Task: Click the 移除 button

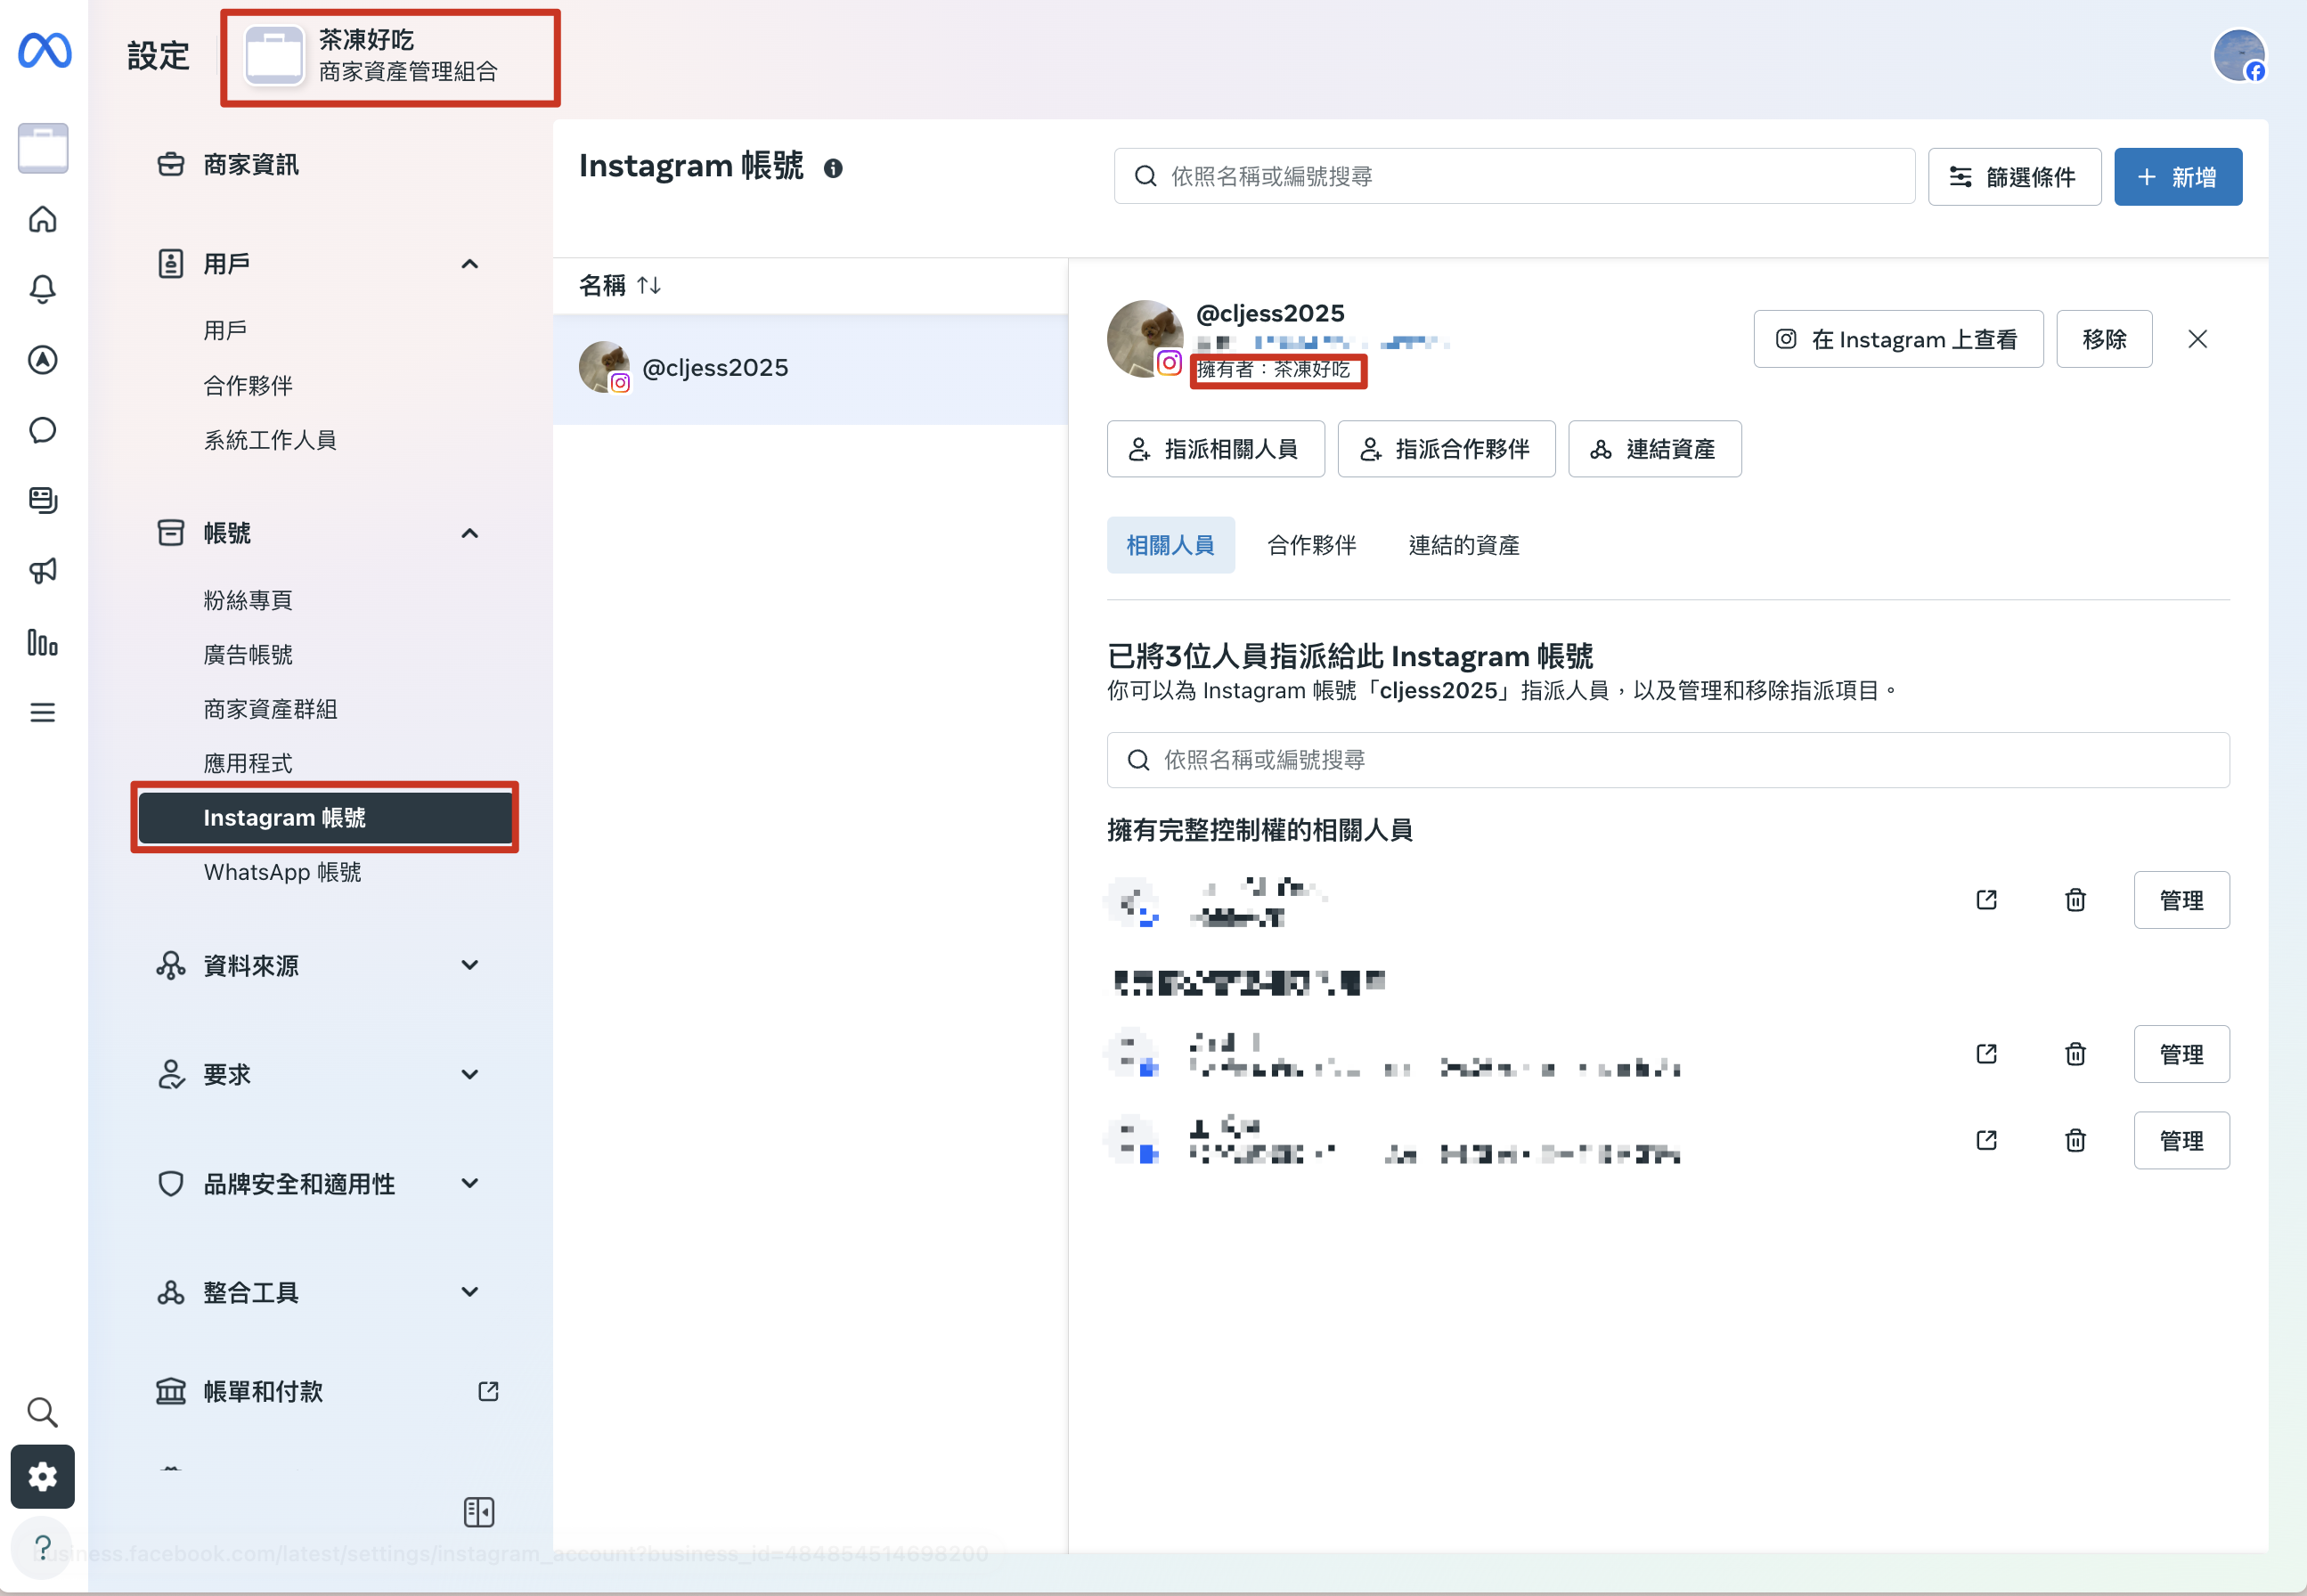Action: point(2104,339)
